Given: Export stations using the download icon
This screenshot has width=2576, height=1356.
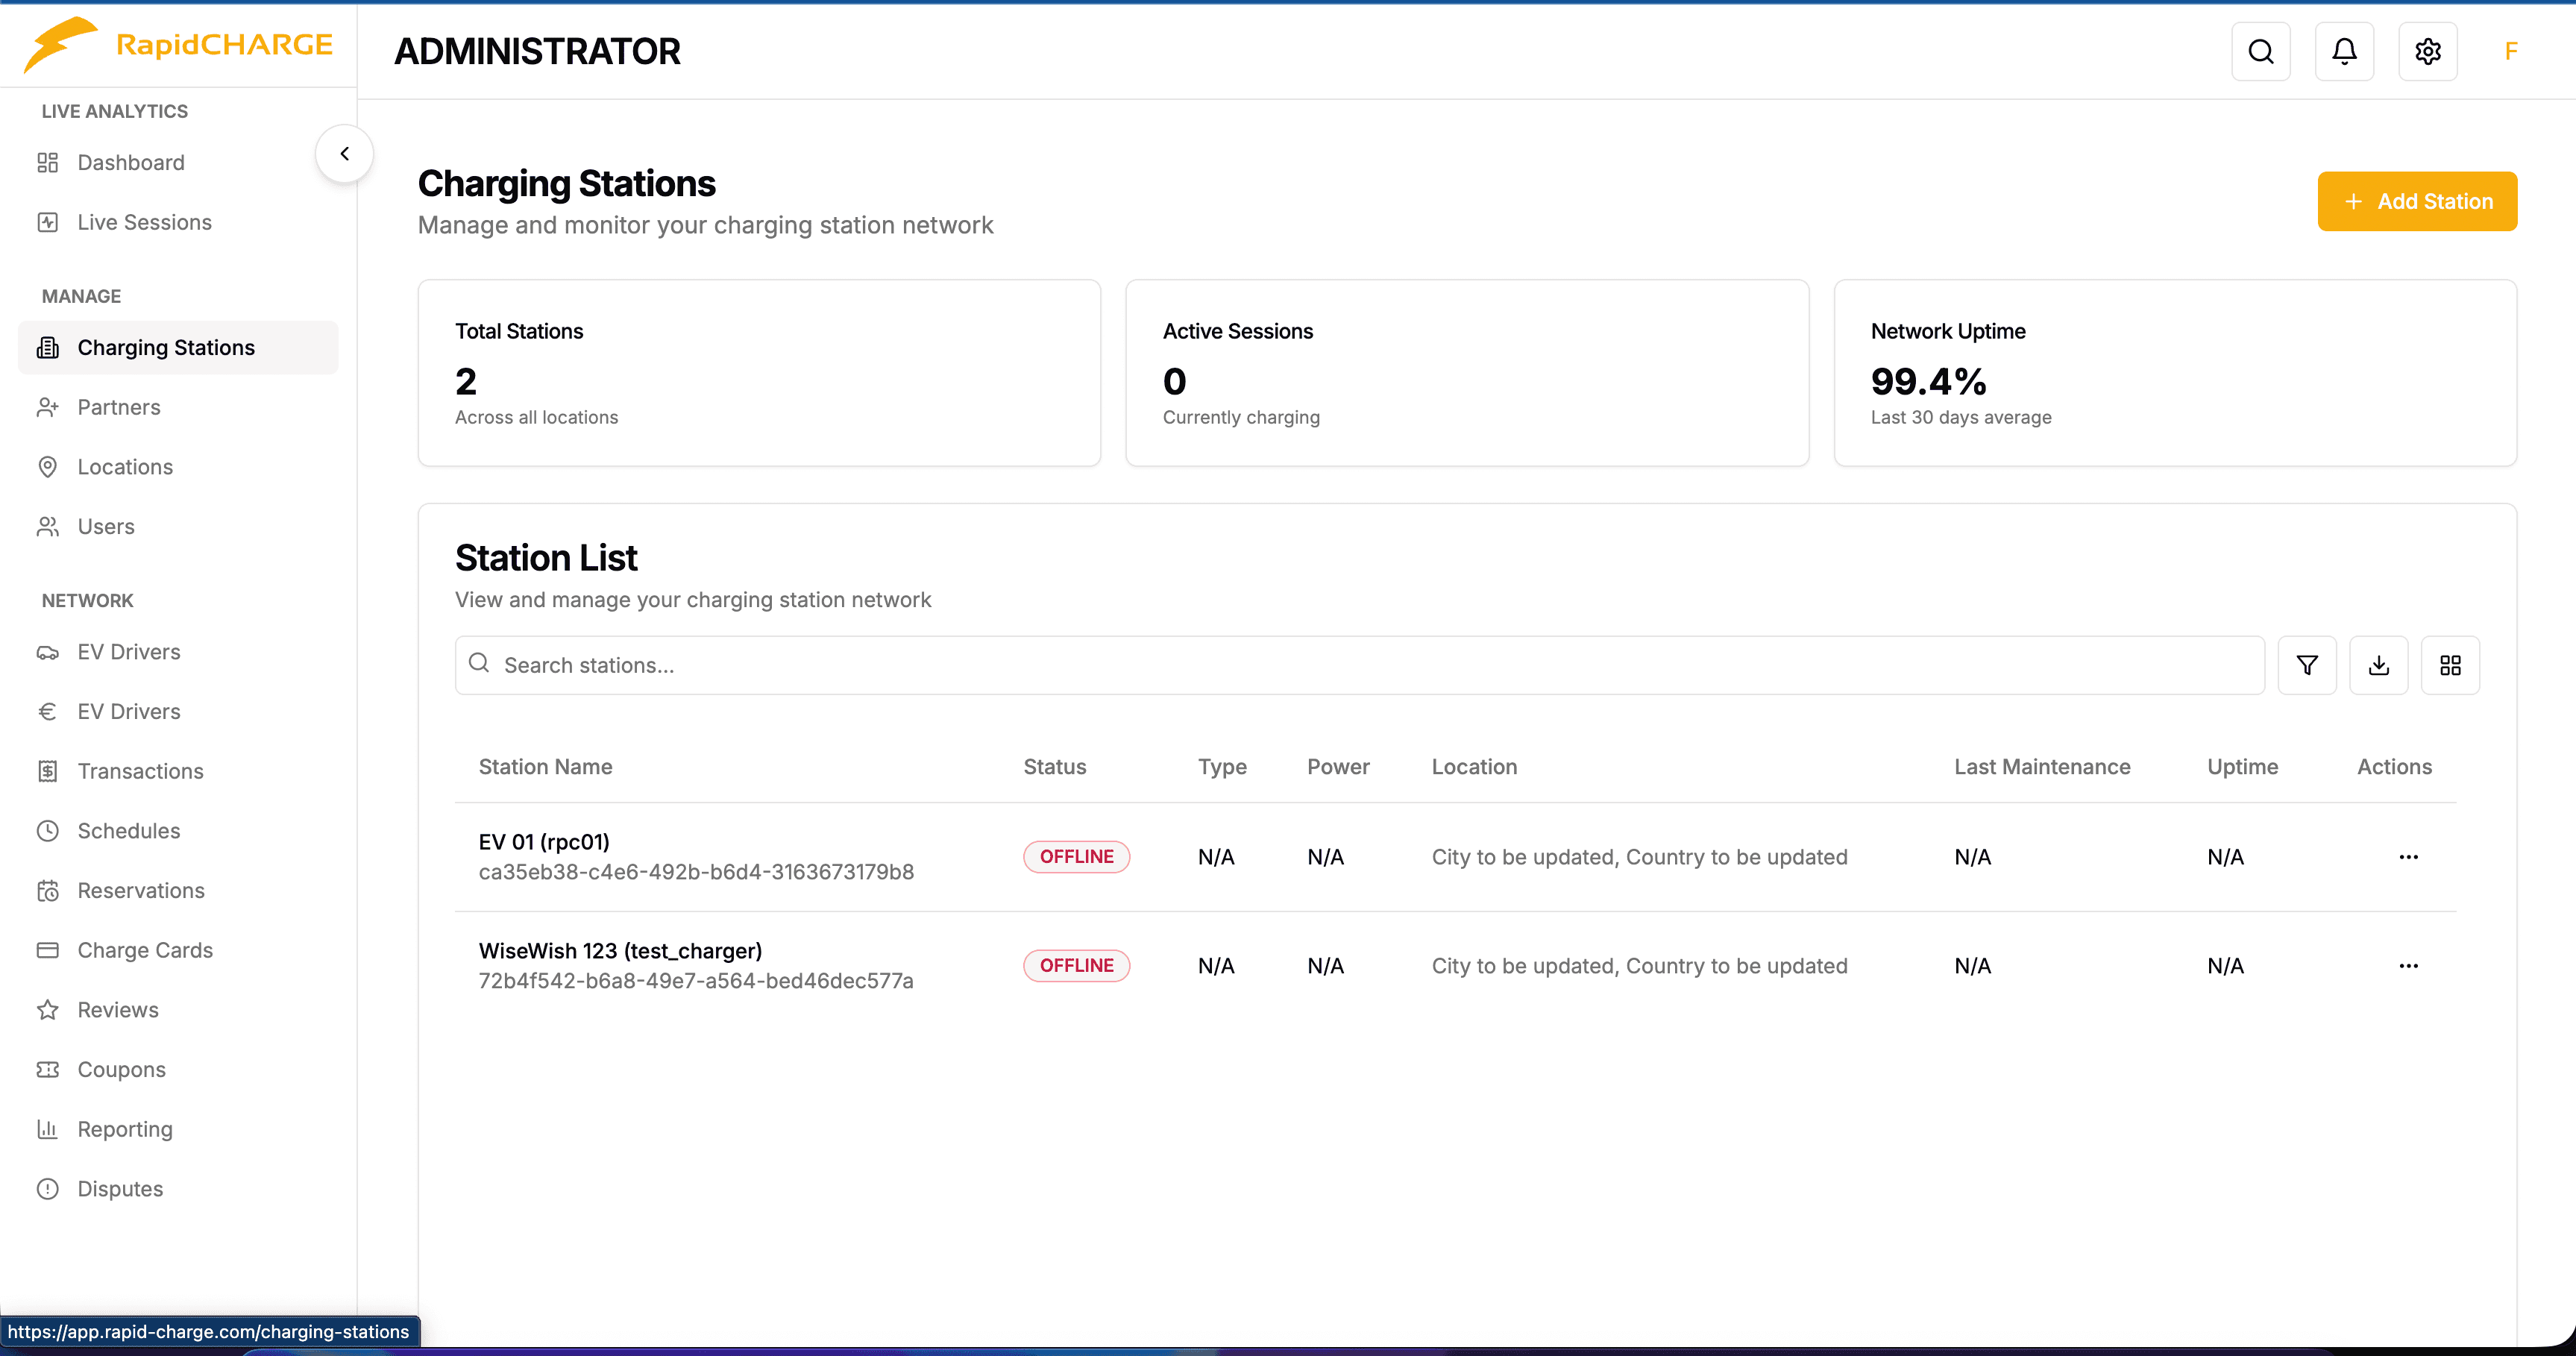Looking at the screenshot, I should 2379,664.
